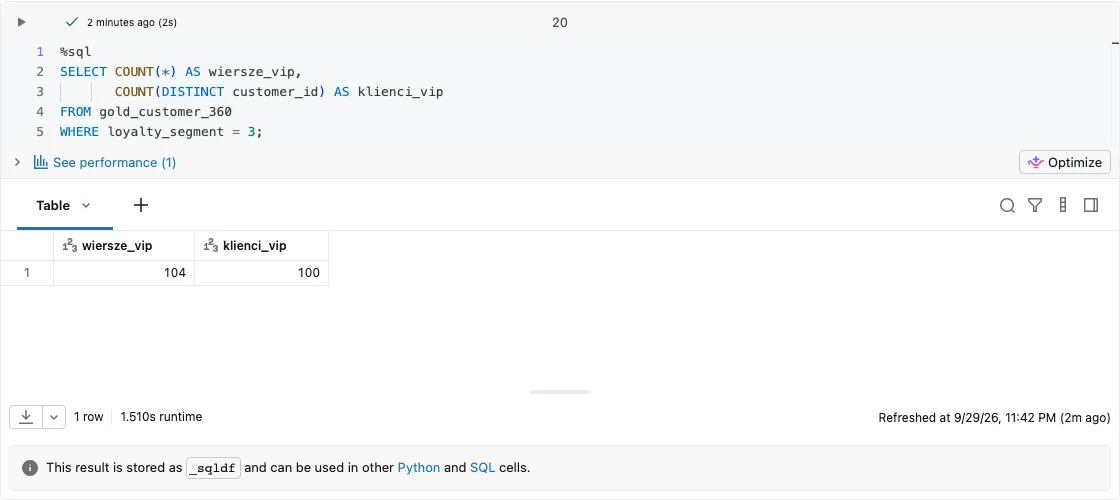The width and height of the screenshot is (1120, 500).
Task: Open the See performance chart icon
Action: [41, 162]
